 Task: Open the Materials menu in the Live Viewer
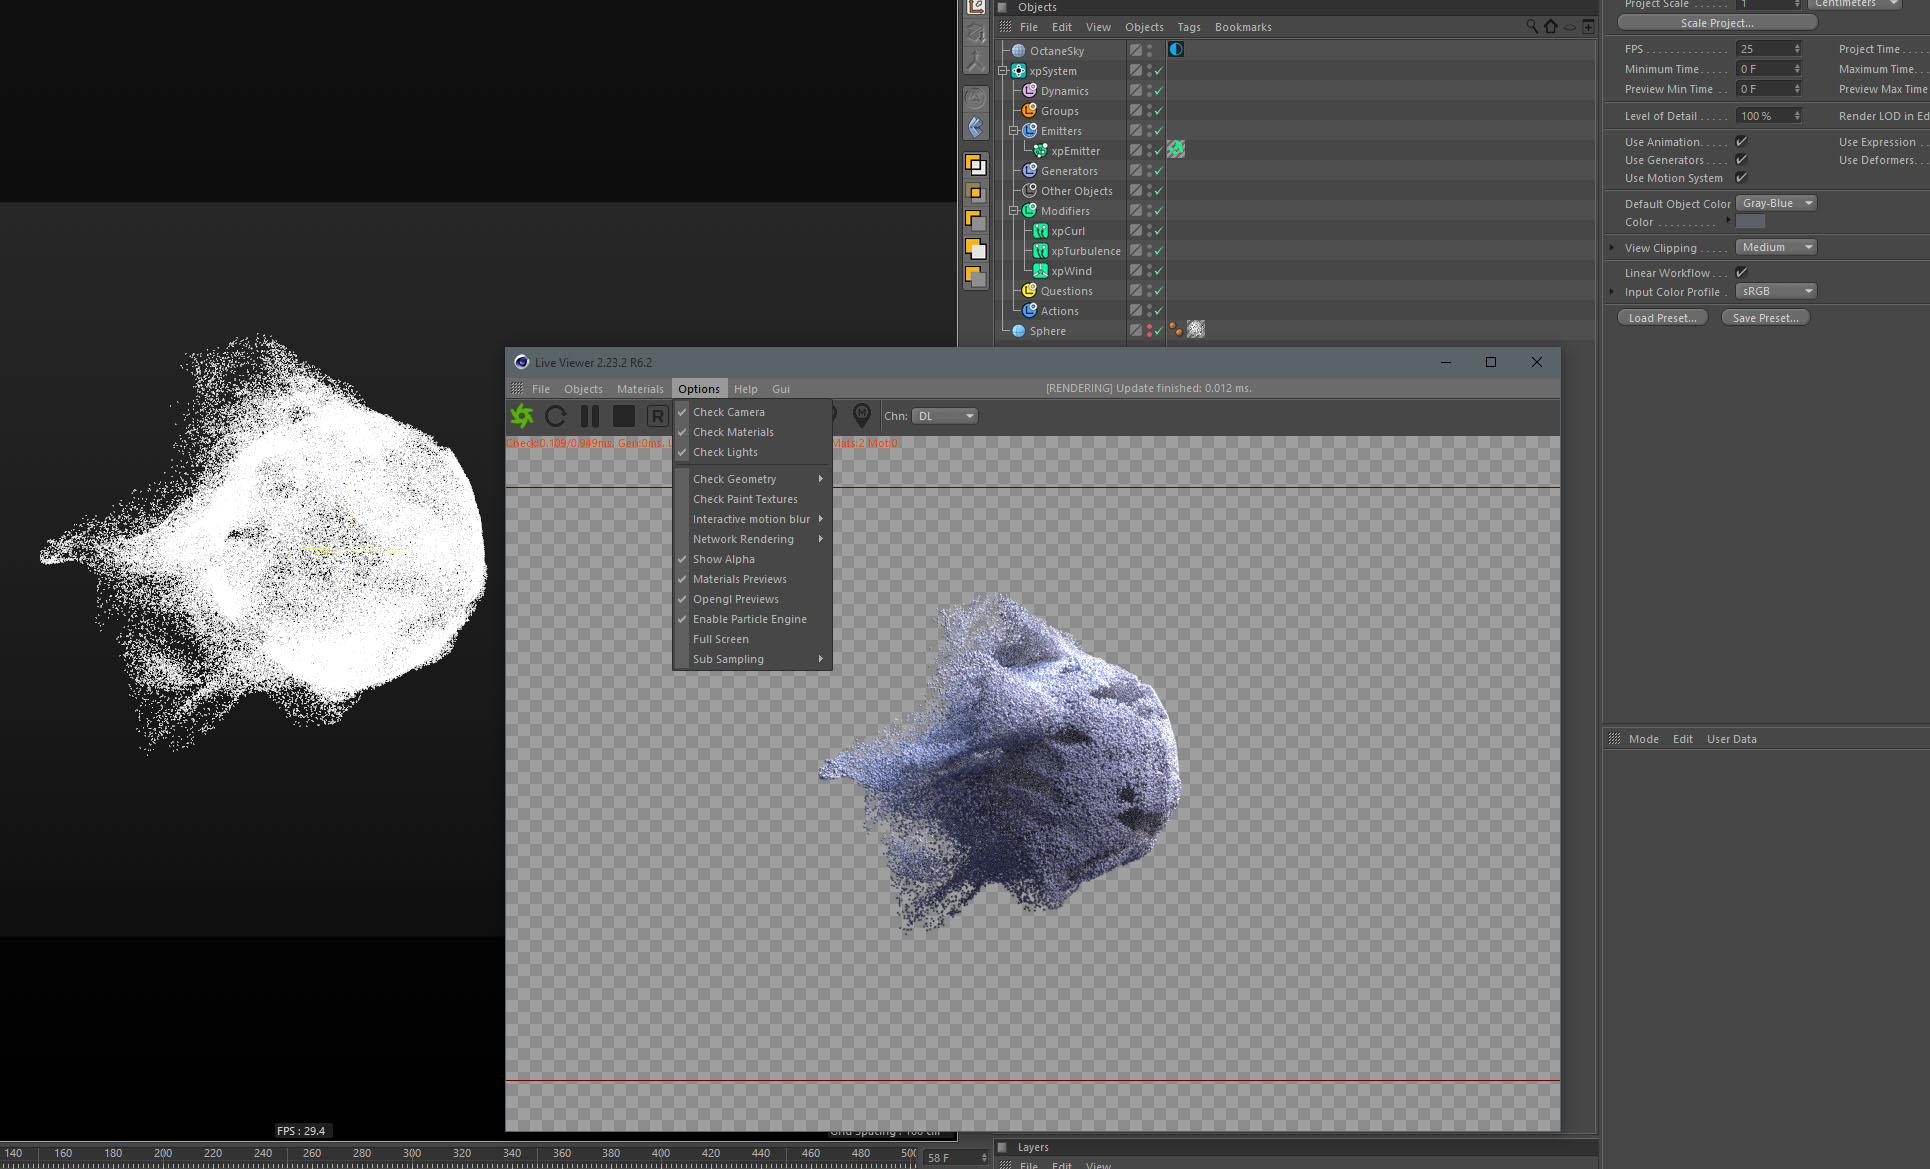point(639,389)
